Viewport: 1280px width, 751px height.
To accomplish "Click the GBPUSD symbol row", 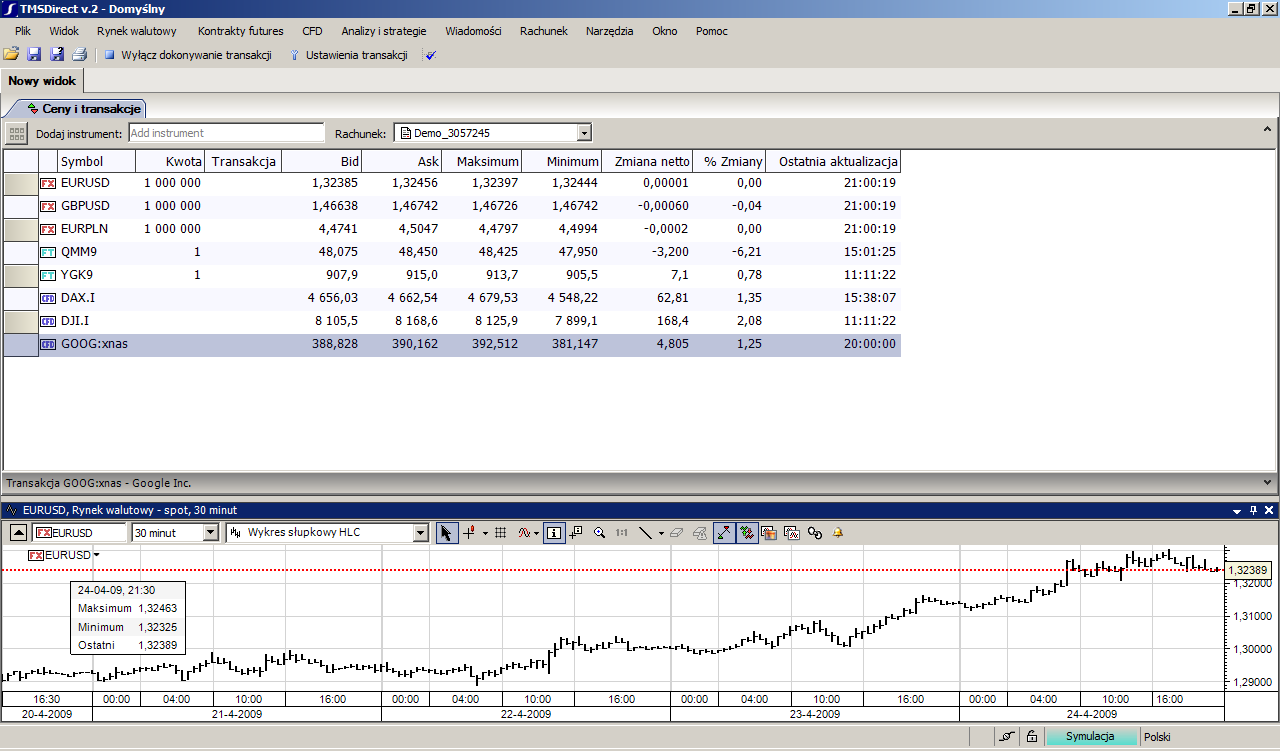I will [x=85, y=206].
